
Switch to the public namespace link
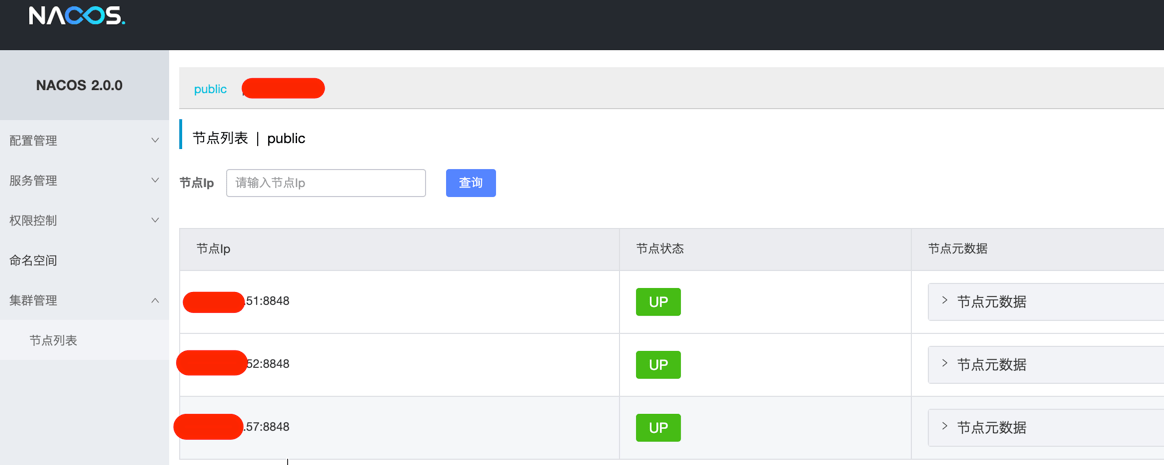coord(210,89)
